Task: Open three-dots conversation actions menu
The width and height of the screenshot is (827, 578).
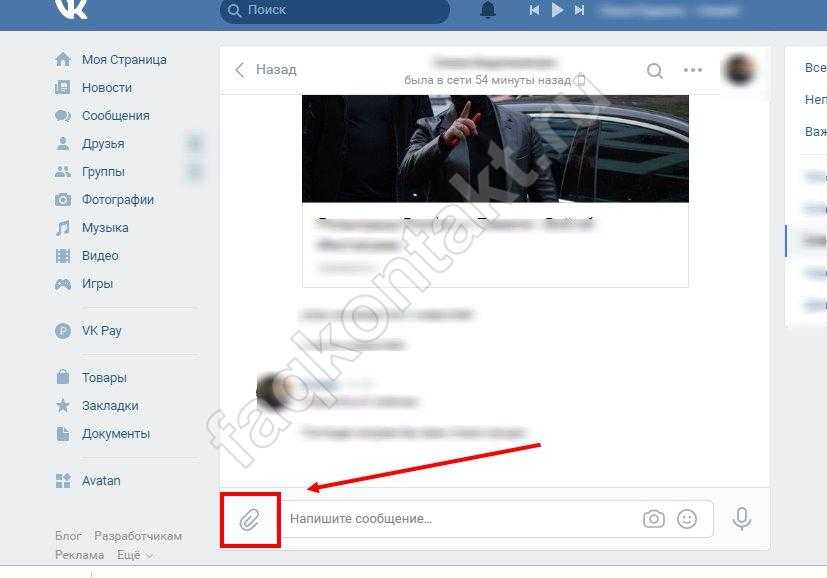Action: click(693, 70)
